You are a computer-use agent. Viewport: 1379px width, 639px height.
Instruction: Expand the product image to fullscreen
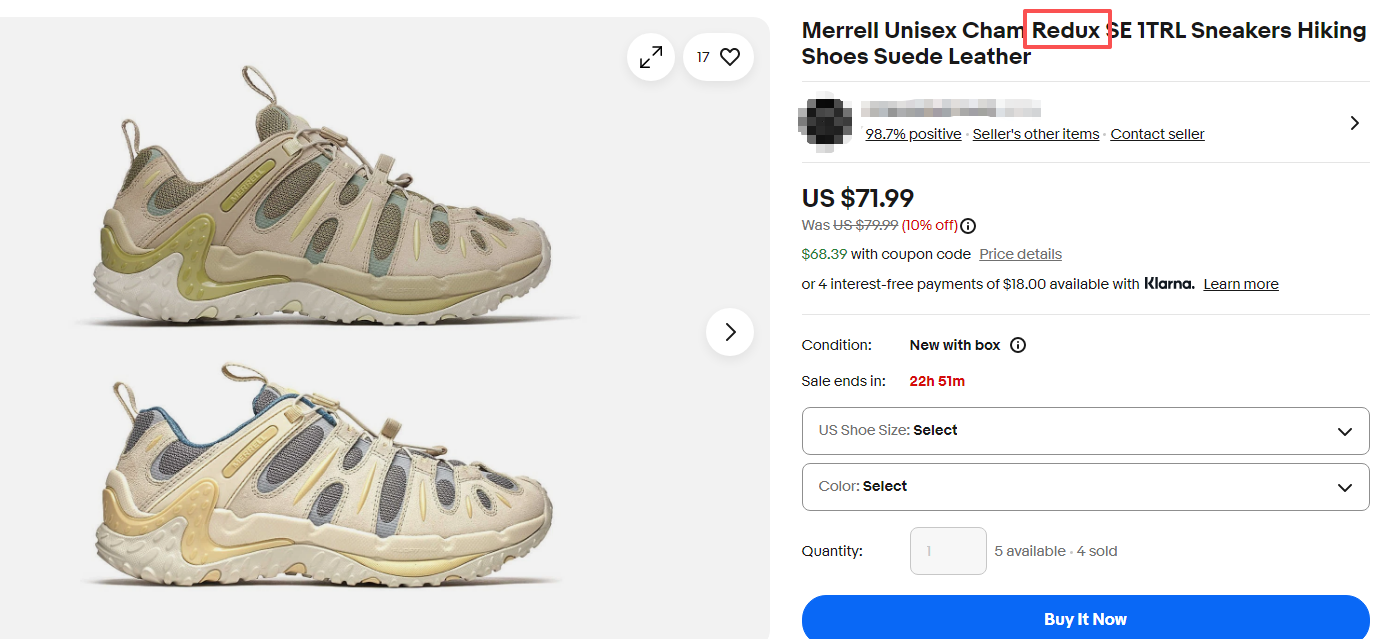(651, 57)
